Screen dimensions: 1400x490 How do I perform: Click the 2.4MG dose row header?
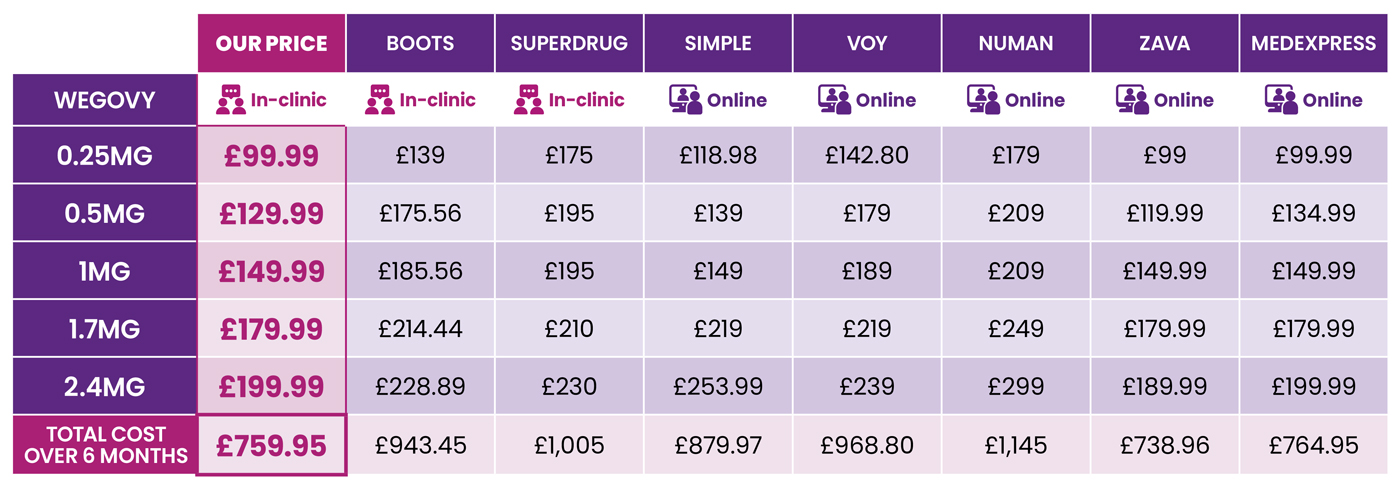click(x=104, y=385)
